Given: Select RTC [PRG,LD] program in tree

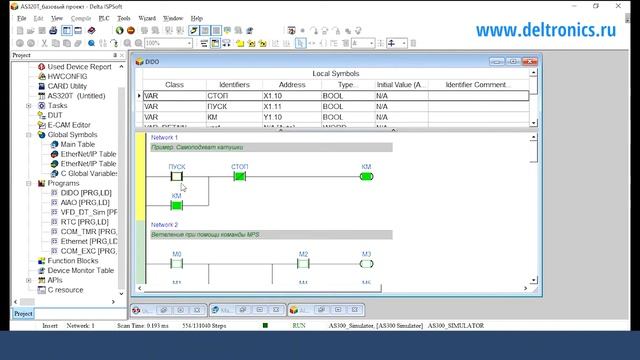Looking at the screenshot, I should tap(84, 222).
